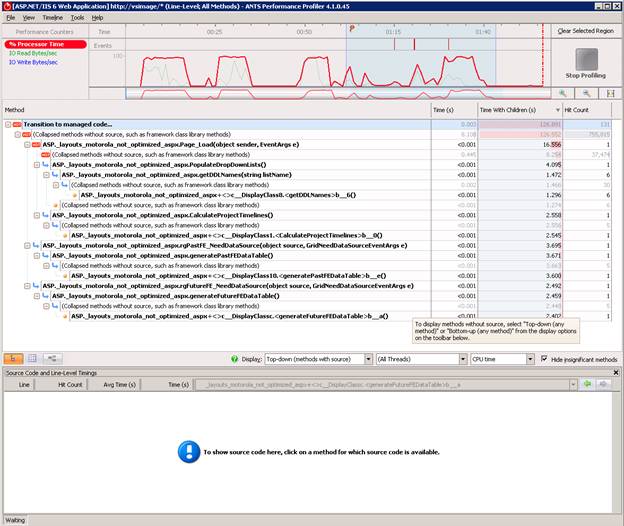Click the green back navigation arrow

pyautogui.click(x=587, y=384)
